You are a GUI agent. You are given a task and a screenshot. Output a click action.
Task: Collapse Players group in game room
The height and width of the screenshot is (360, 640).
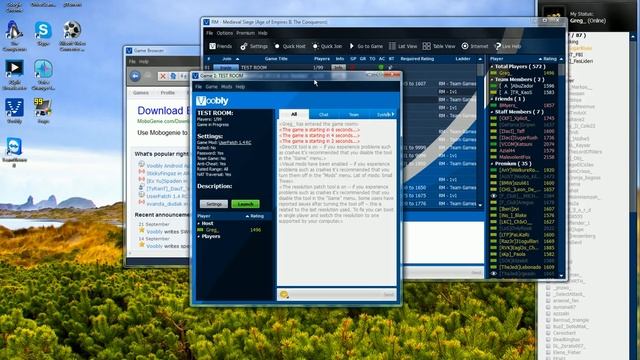[x=199, y=236]
